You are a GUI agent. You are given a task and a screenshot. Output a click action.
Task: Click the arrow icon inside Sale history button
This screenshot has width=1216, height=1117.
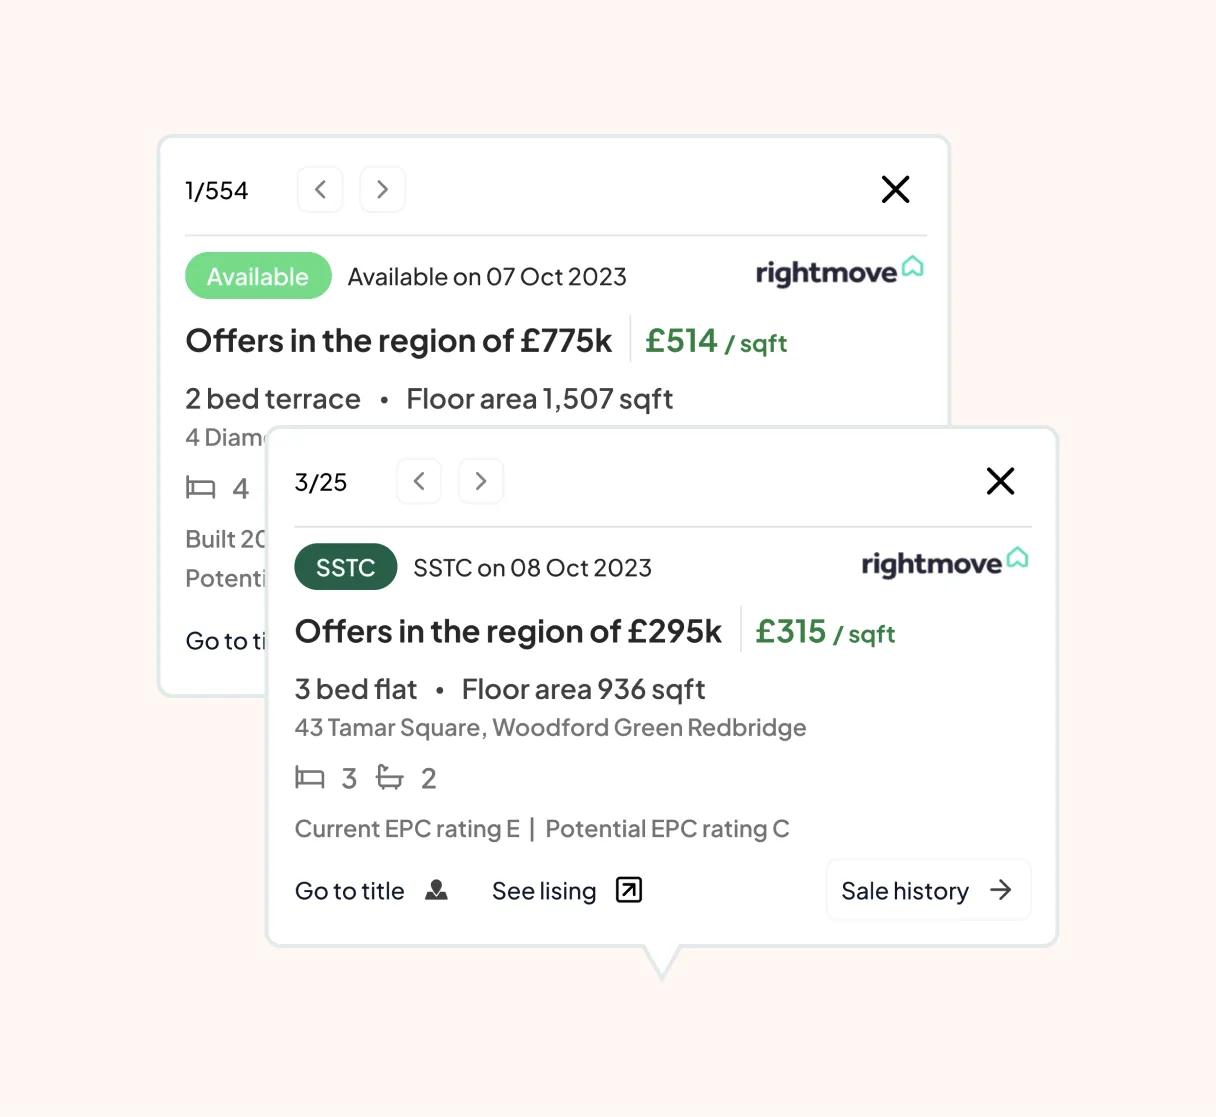pyautogui.click(x=1000, y=890)
